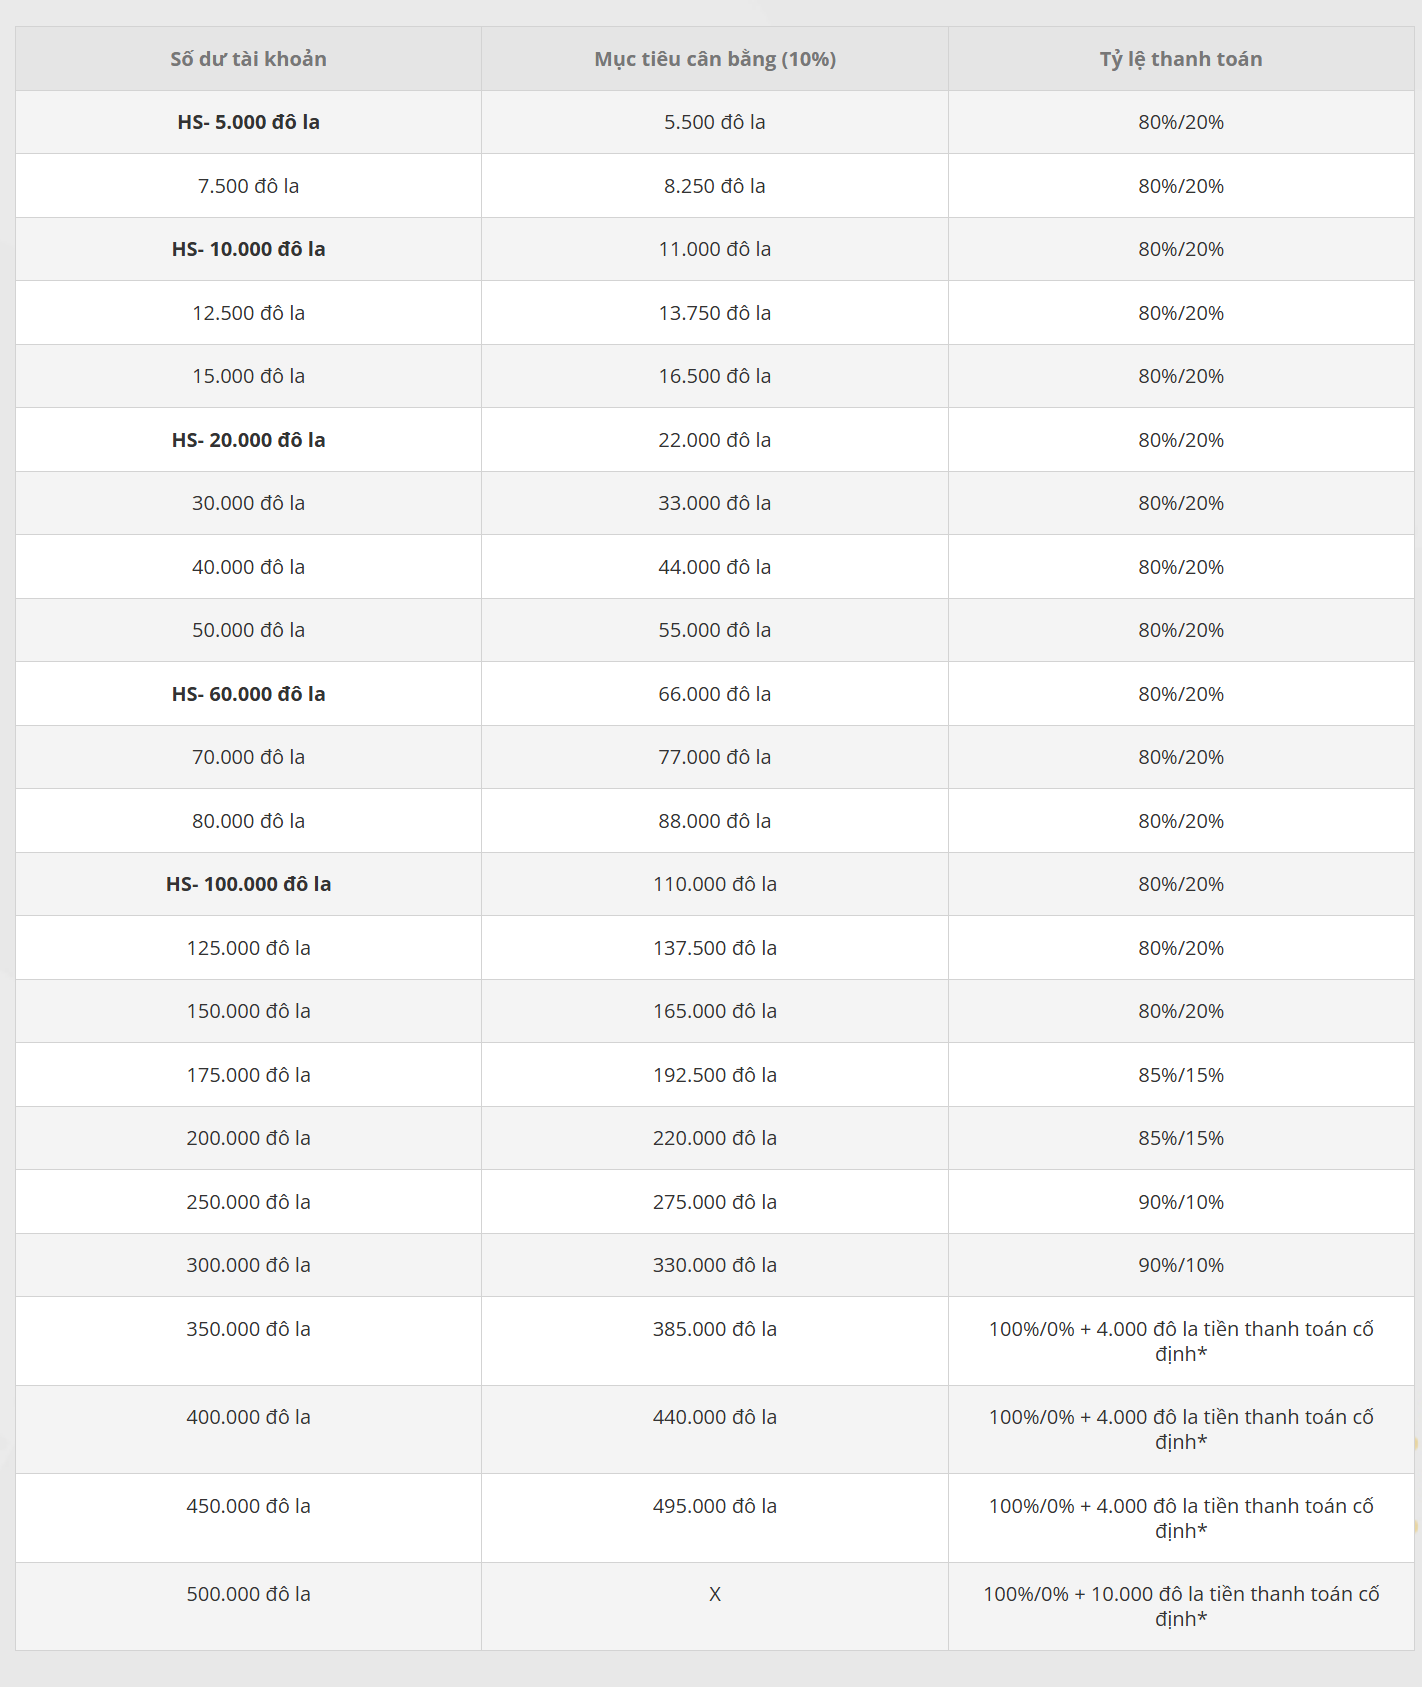This screenshot has width=1422, height=1687.
Task: Click the 192.500 đô la target value
Action: point(715,1075)
